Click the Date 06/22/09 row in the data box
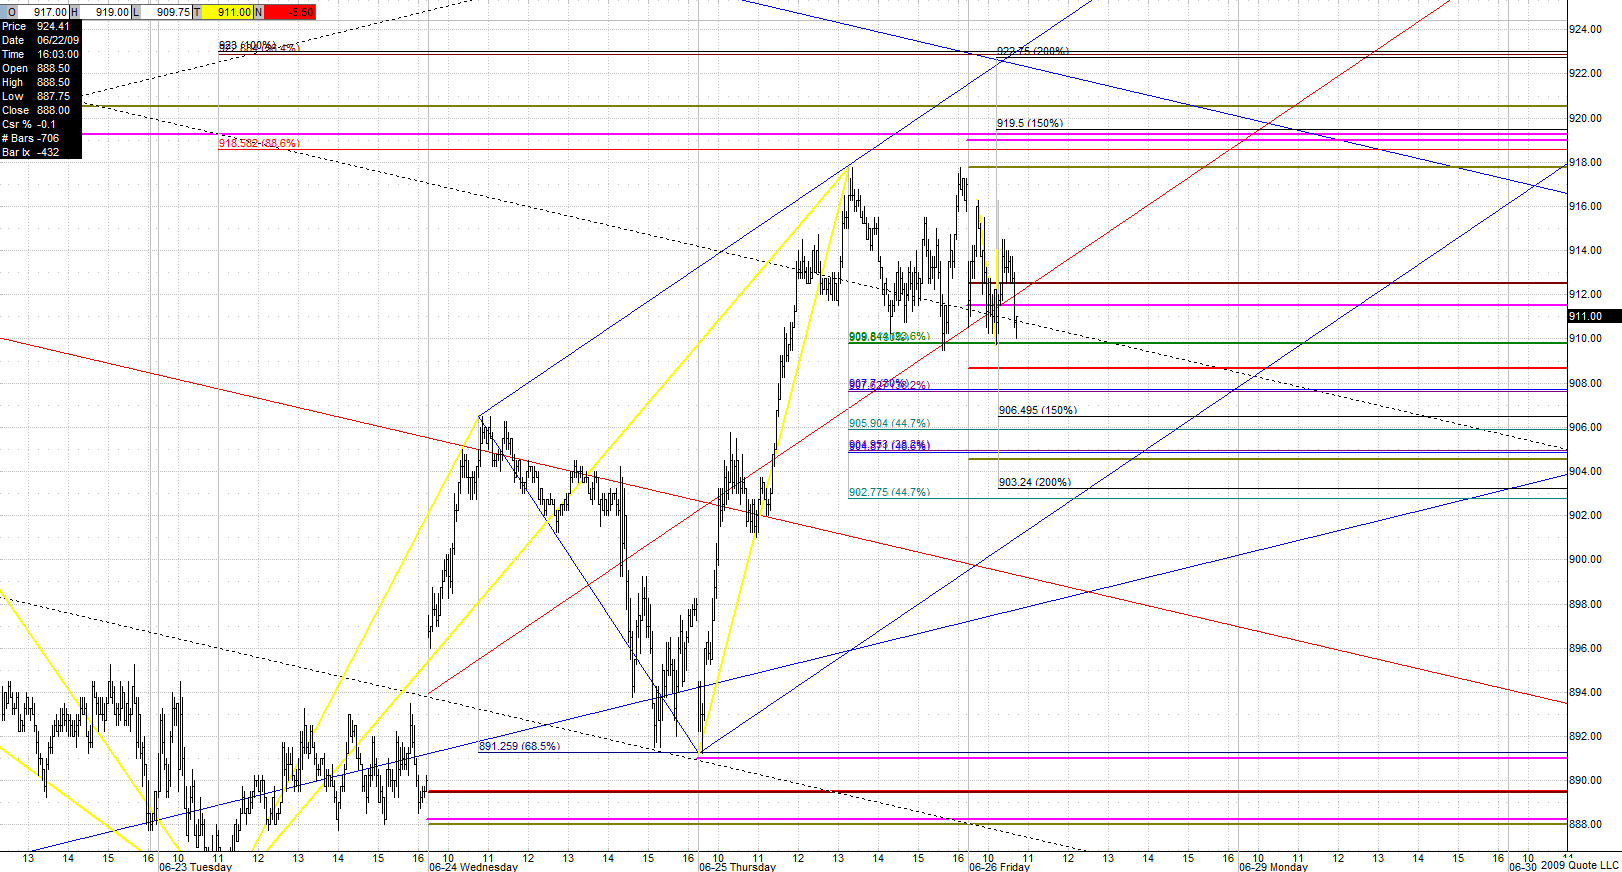The height and width of the screenshot is (872, 1622). (40, 40)
